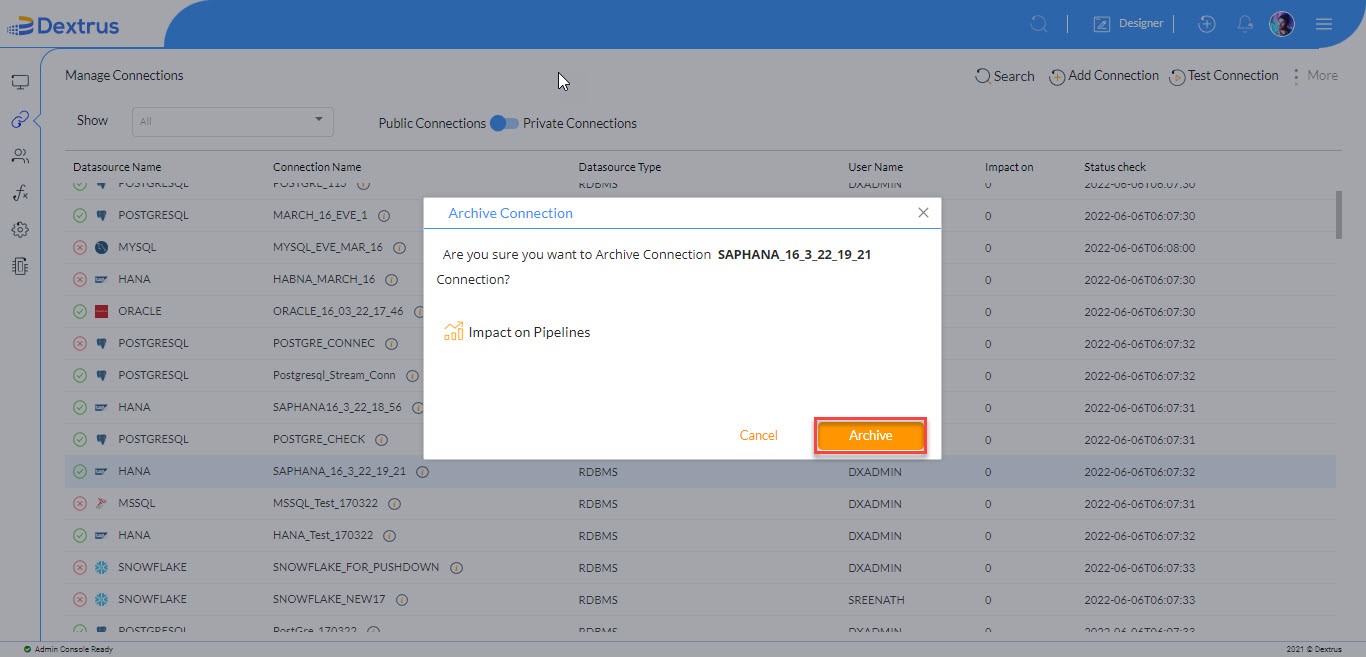This screenshot has height=657, width=1366.
Task: Open the Impact on Pipelines chart icon
Action: pyautogui.click(x=453, y=331)
